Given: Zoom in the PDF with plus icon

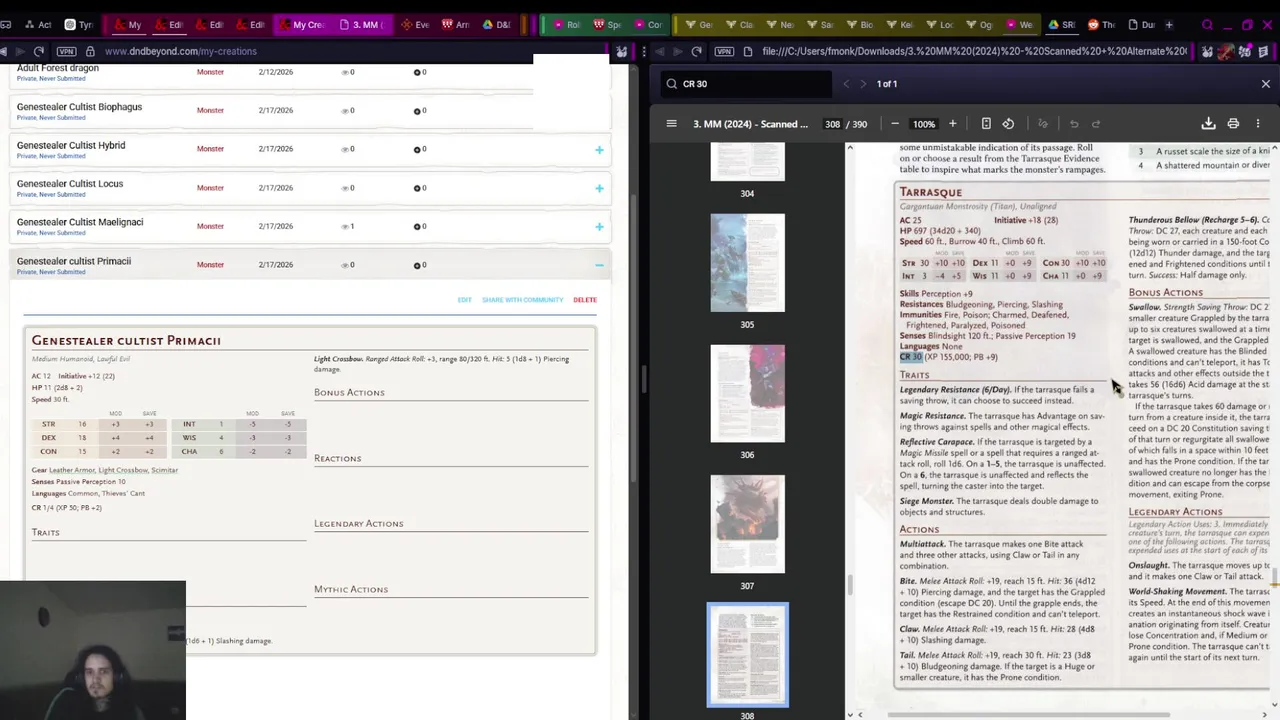Looking at the screenshot, I should point(952,124).
